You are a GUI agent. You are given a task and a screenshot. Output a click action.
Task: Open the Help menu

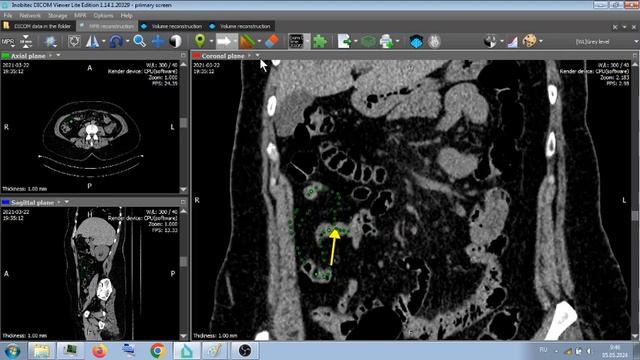coord(127,16)
